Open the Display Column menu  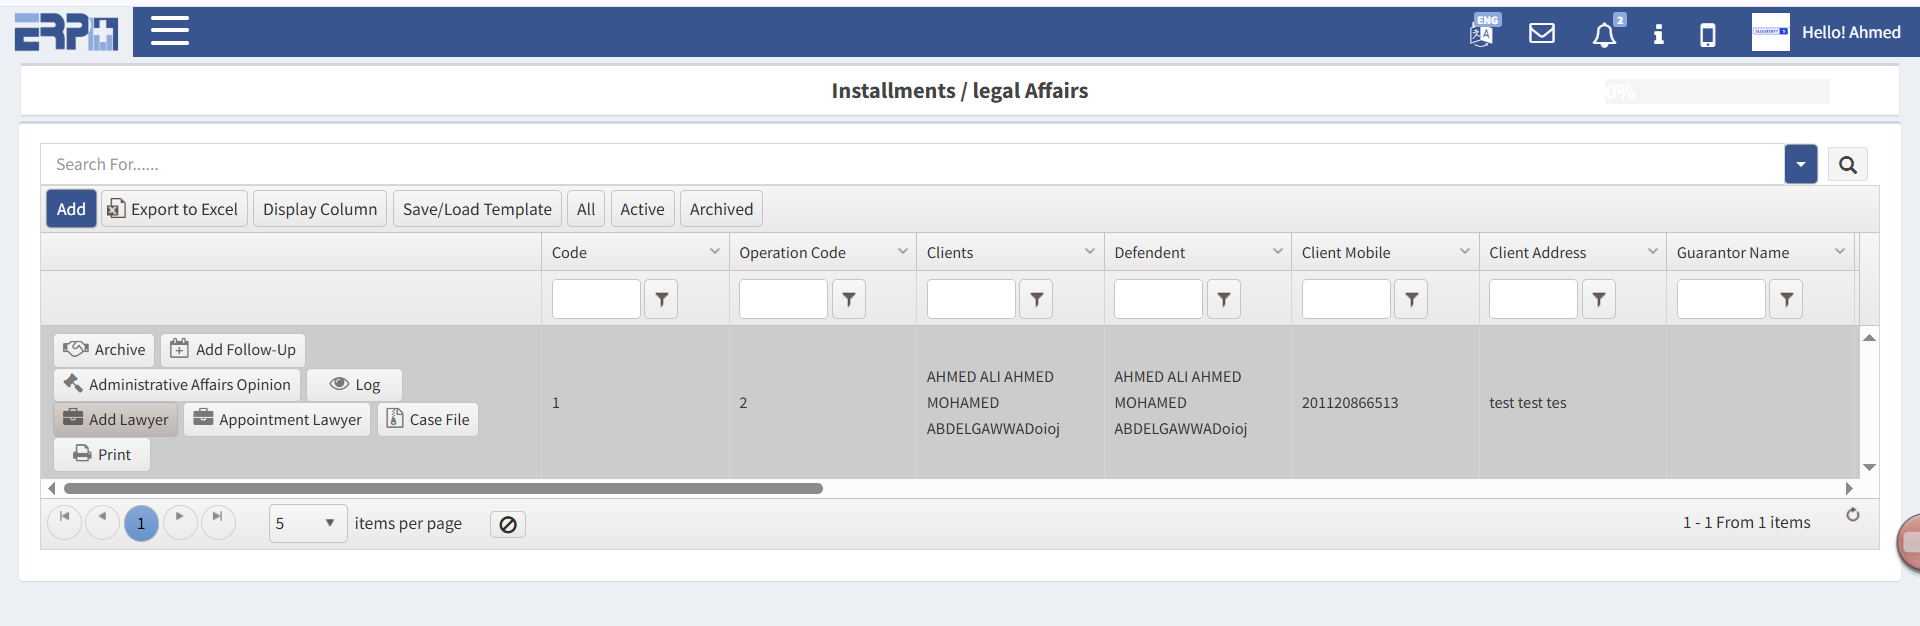[320, 209]
